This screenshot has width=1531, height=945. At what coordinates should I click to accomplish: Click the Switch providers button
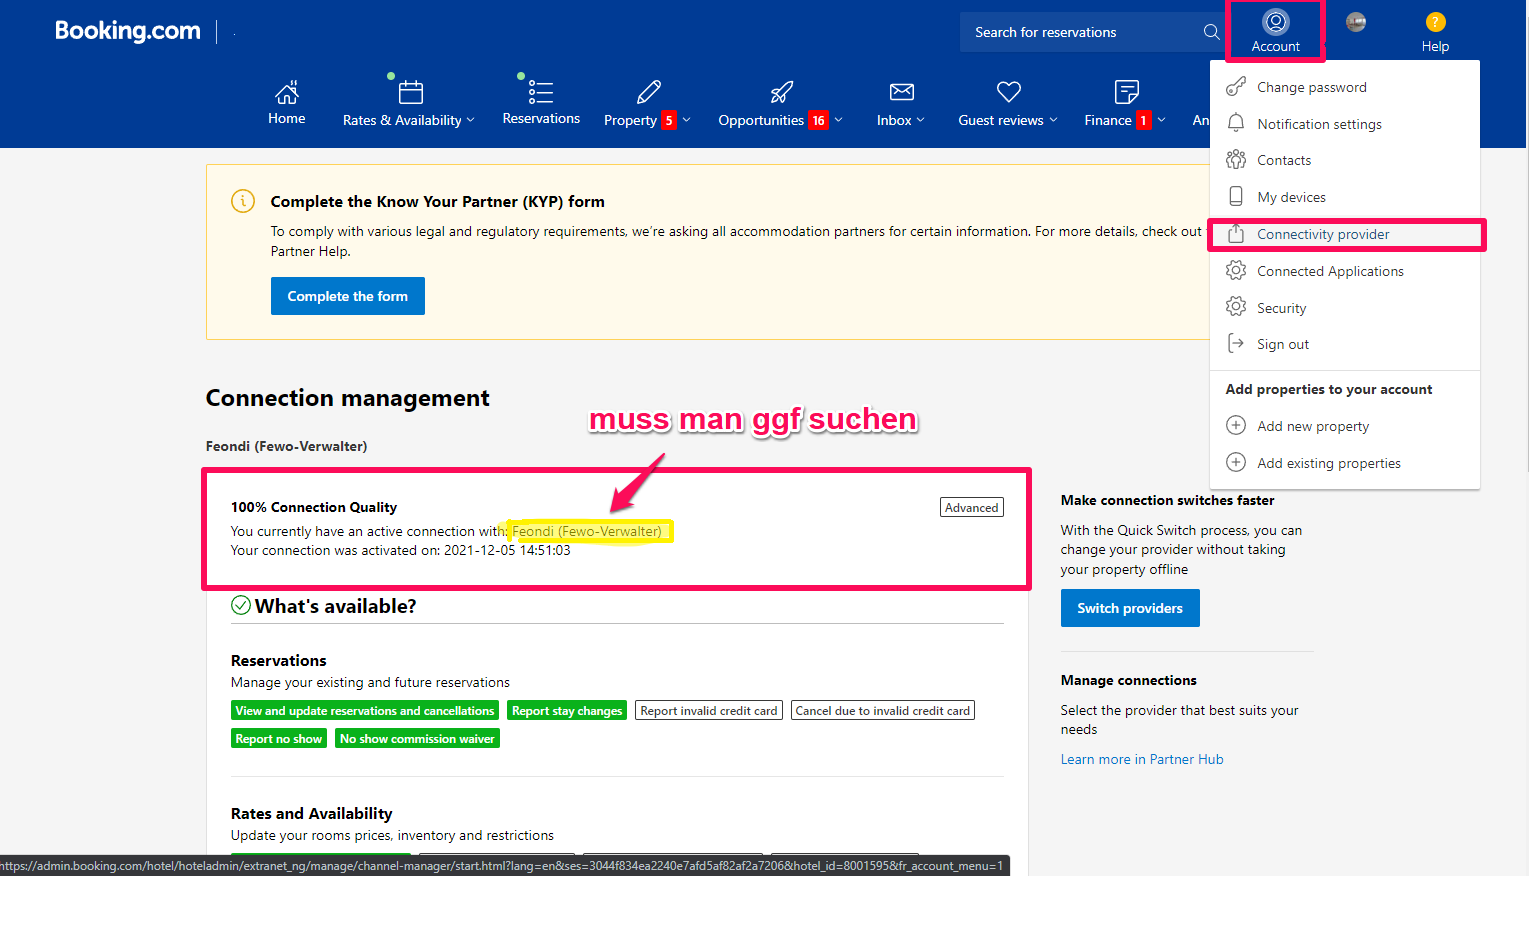click(1130, 608)
